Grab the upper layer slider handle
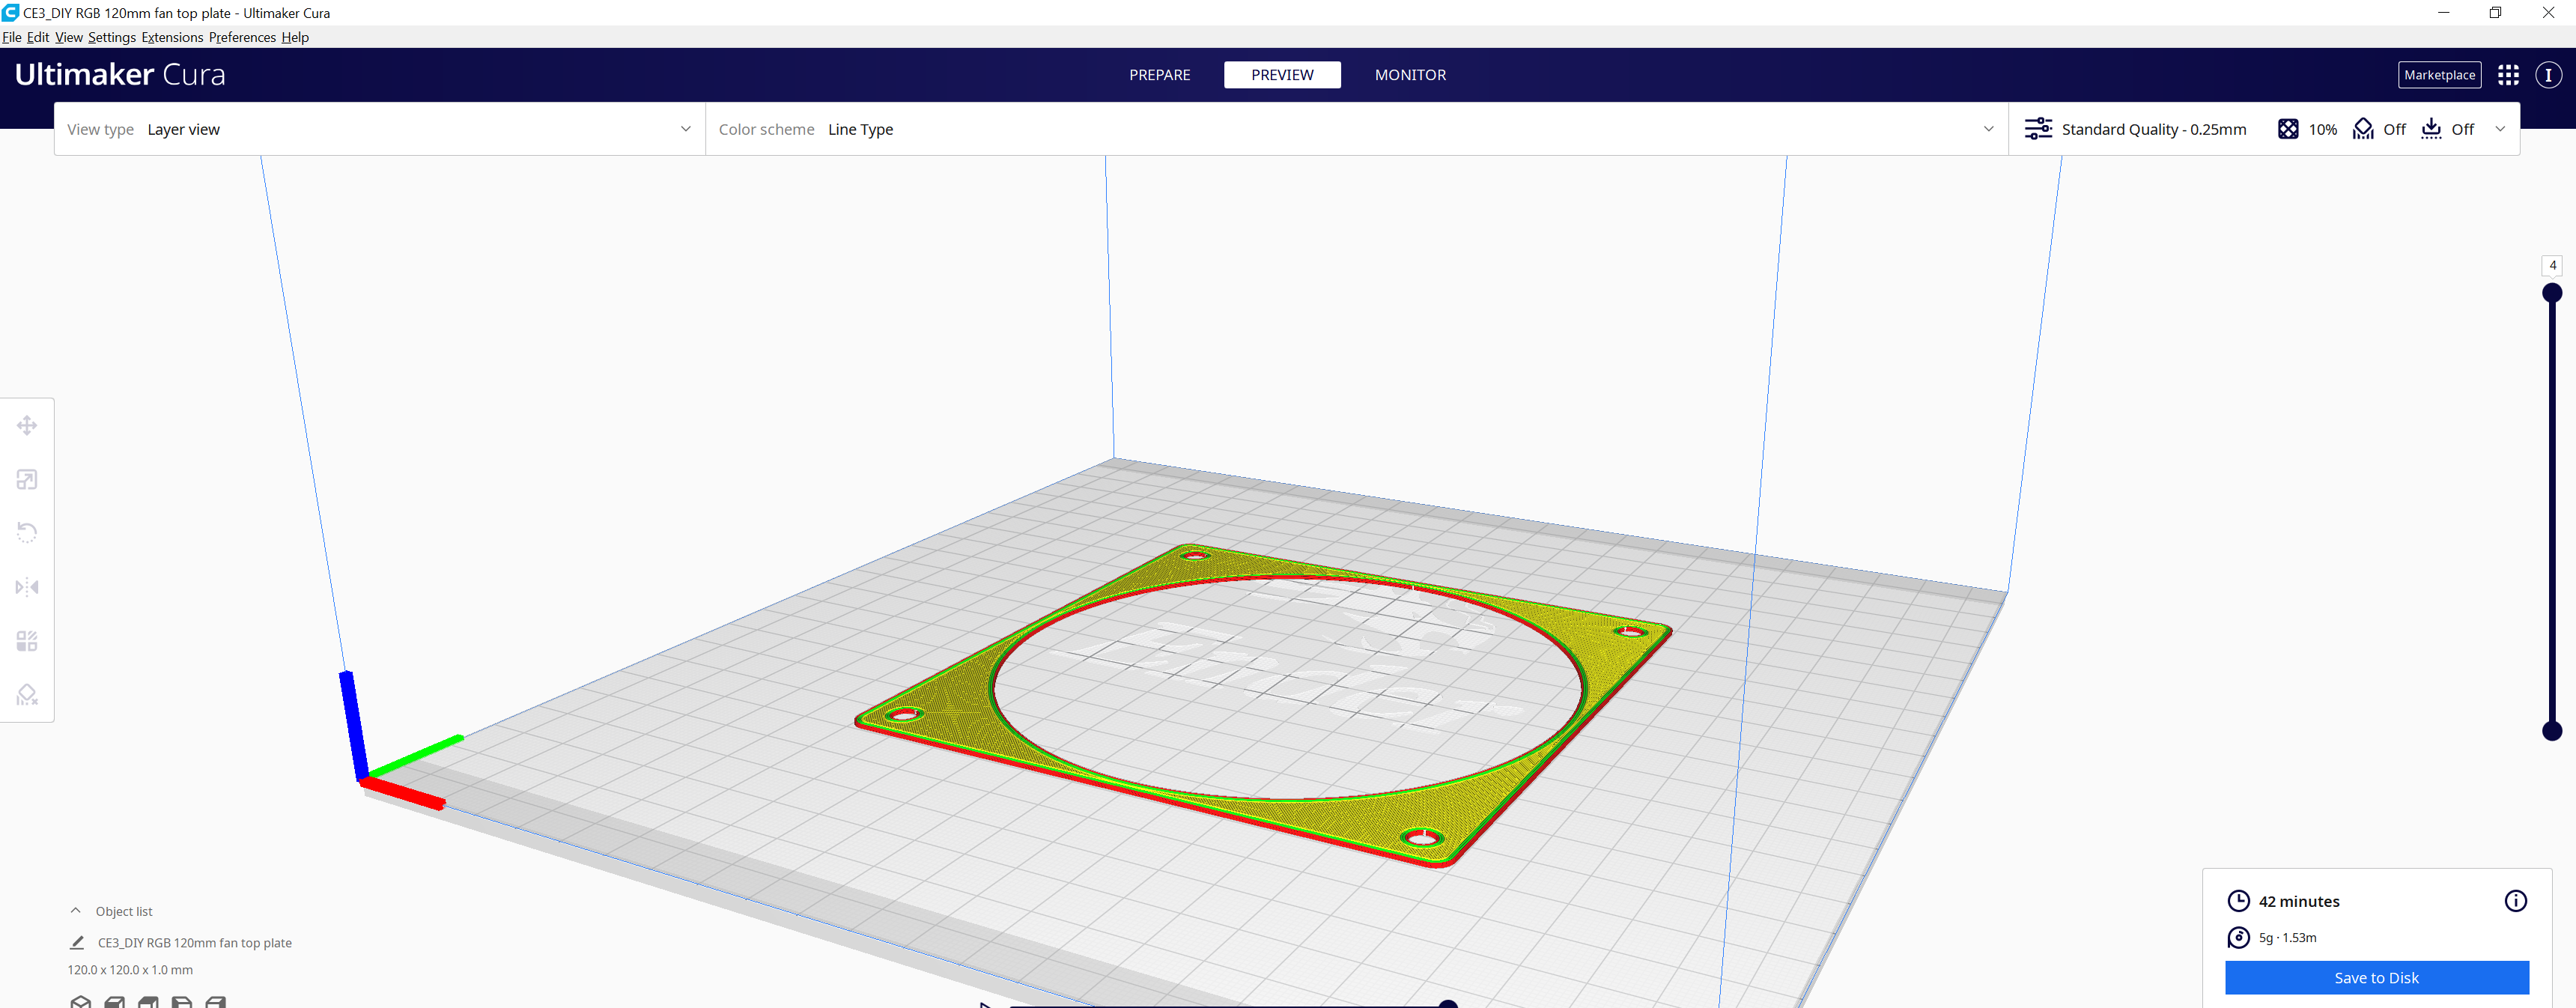 (x=2552, y=293)
